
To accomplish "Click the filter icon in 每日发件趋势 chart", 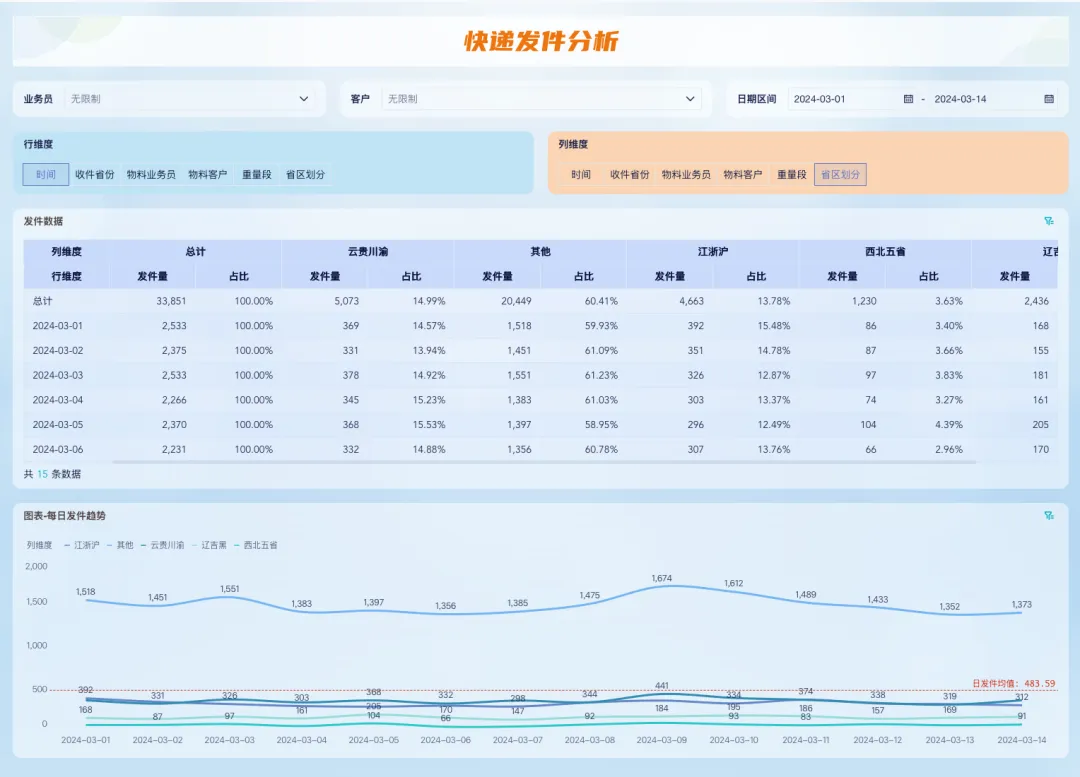I will (1049, 516).
